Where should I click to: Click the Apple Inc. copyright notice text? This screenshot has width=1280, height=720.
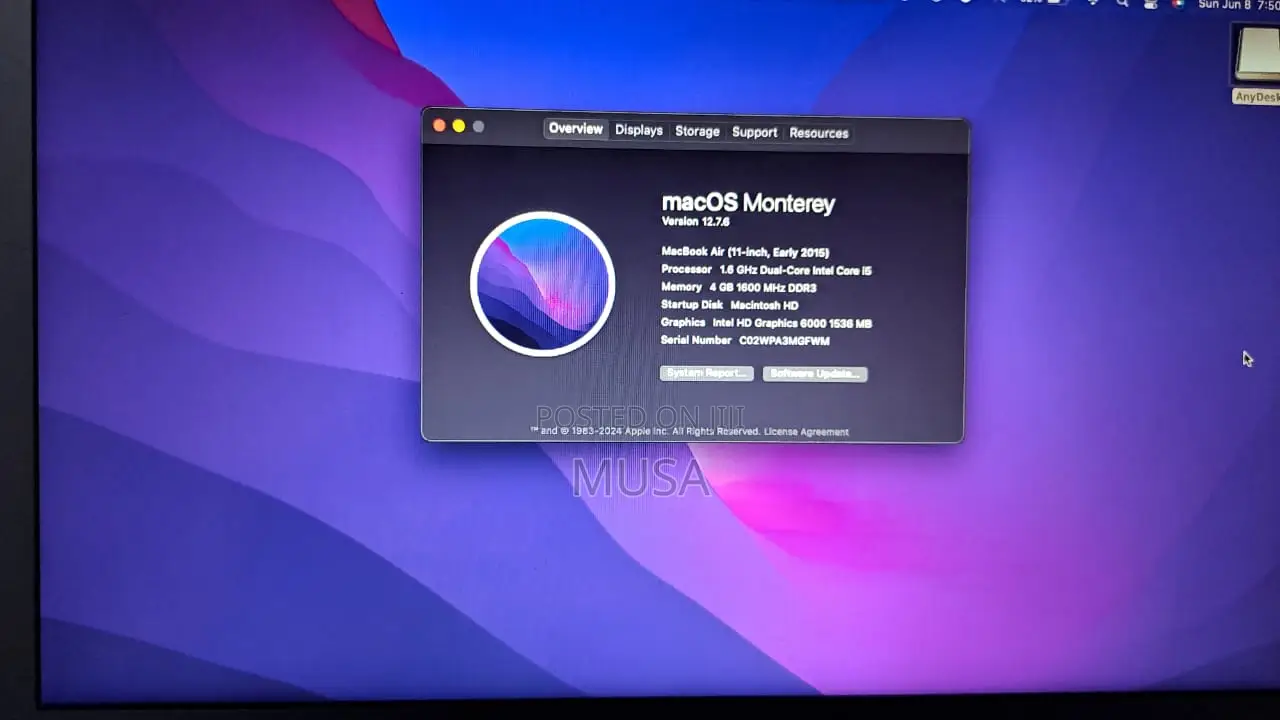point(645,432)
